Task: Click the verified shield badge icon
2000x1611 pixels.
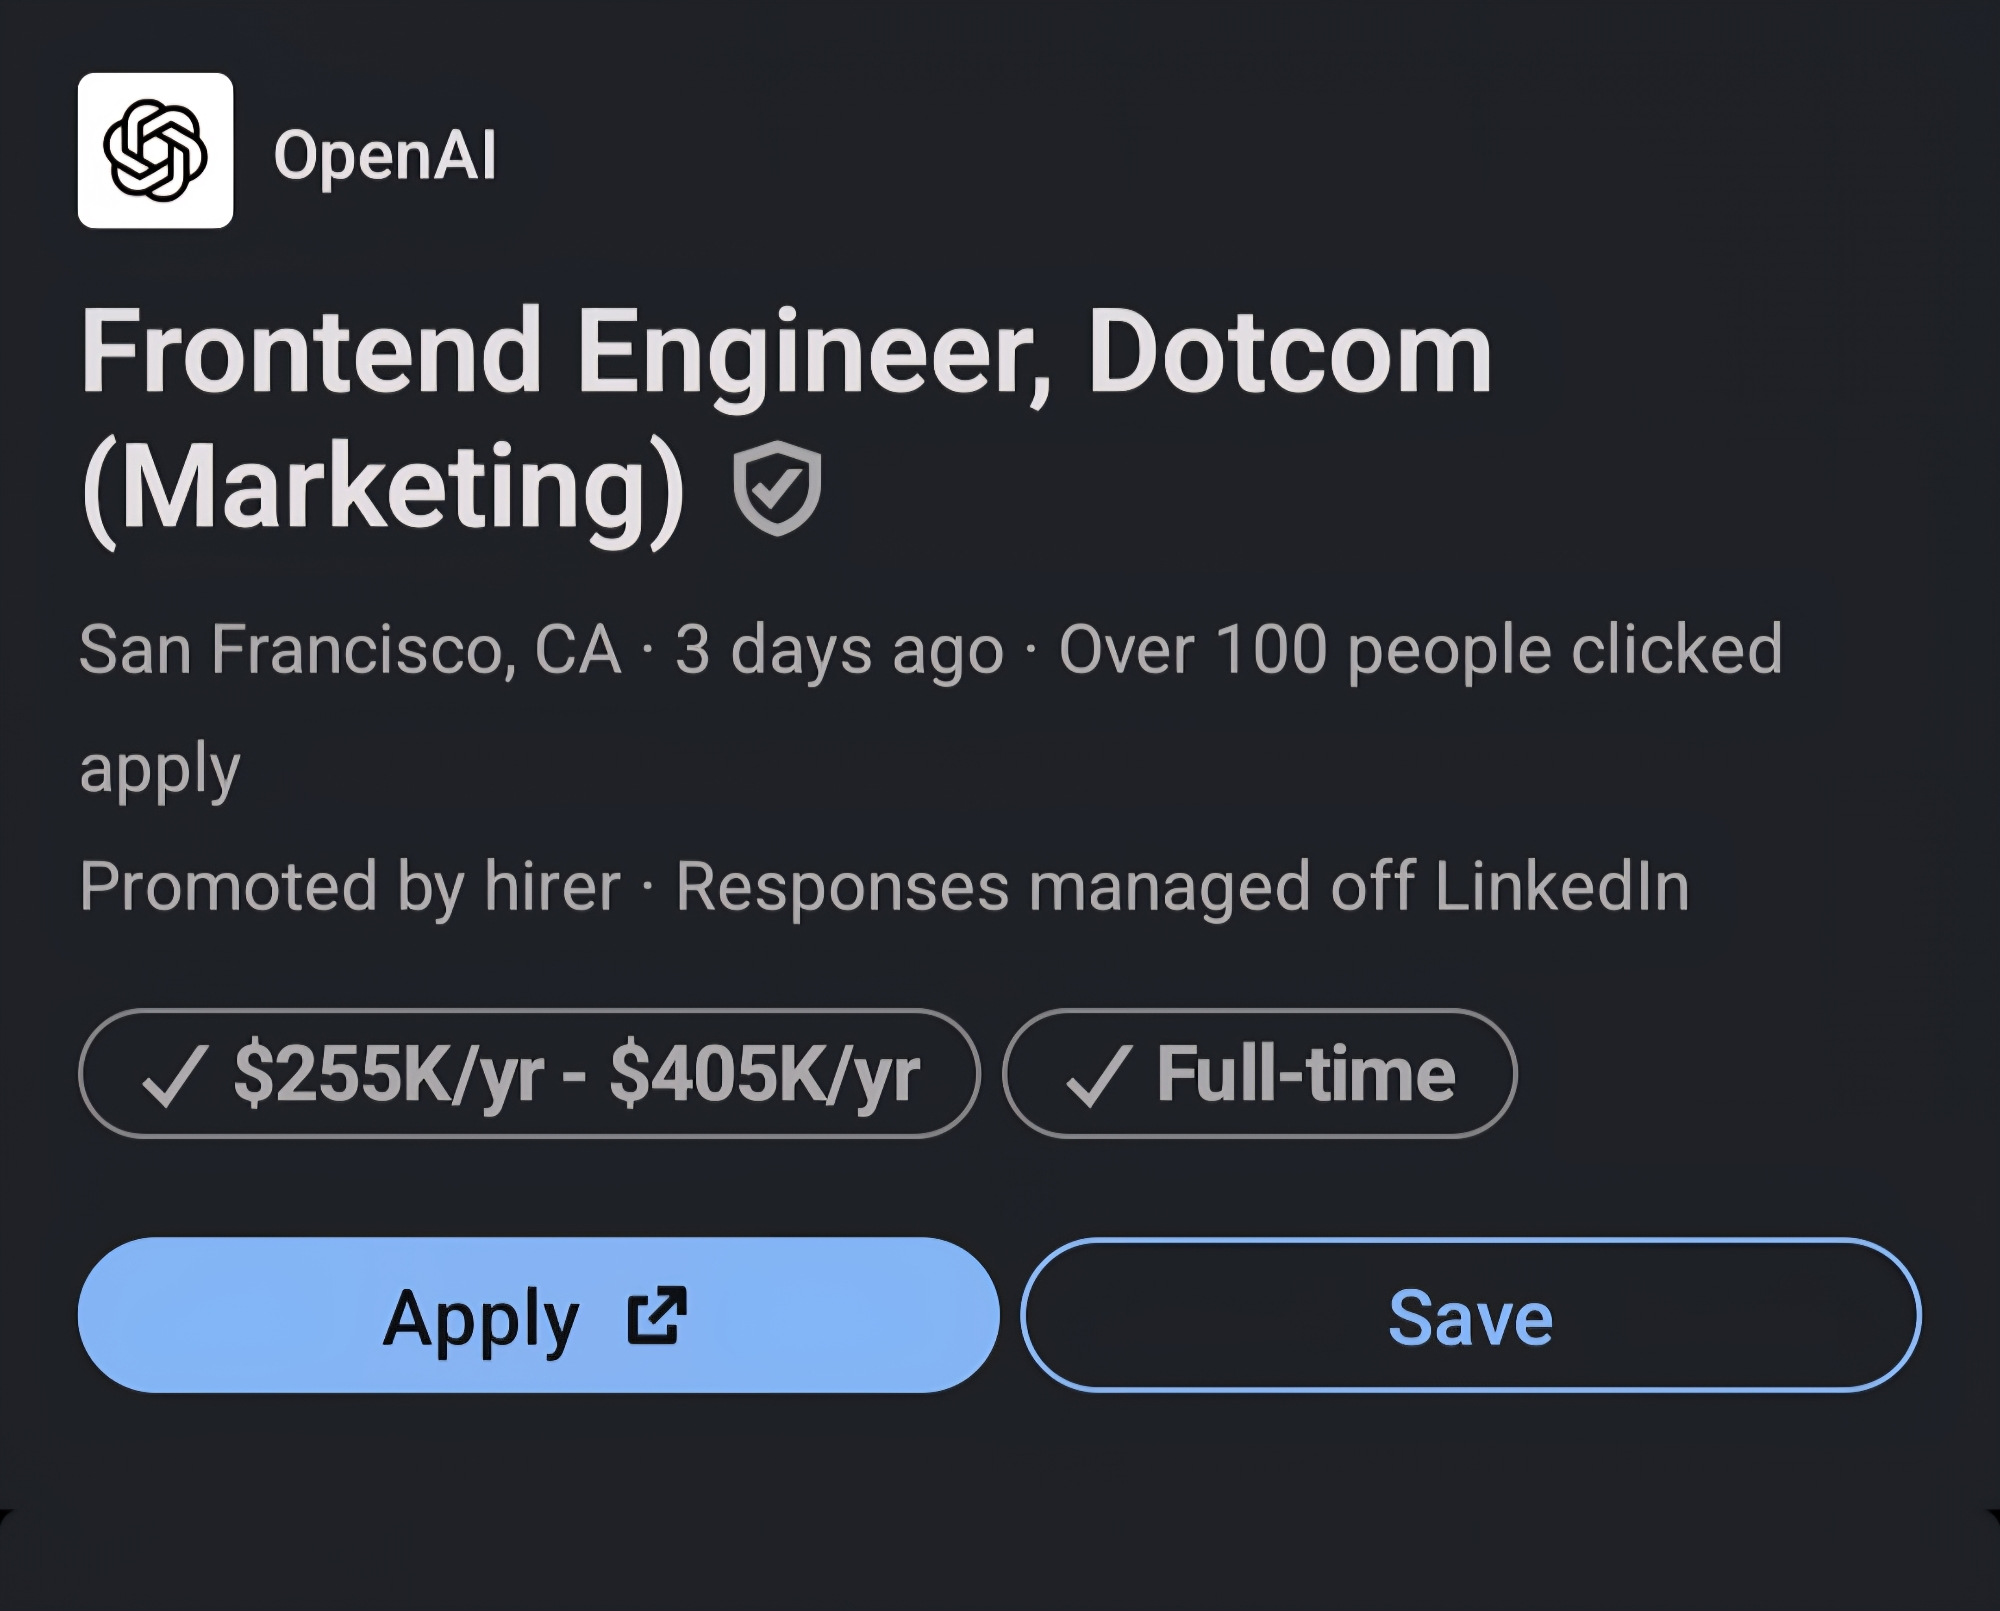Action: [x=777, y=488]
